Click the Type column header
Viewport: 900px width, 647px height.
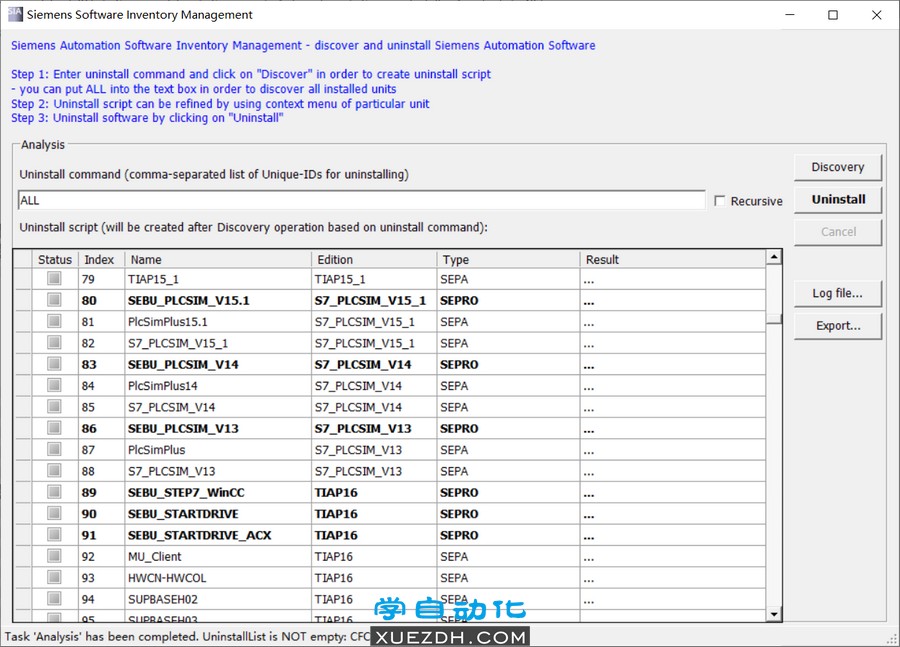[x=509, y=259]
